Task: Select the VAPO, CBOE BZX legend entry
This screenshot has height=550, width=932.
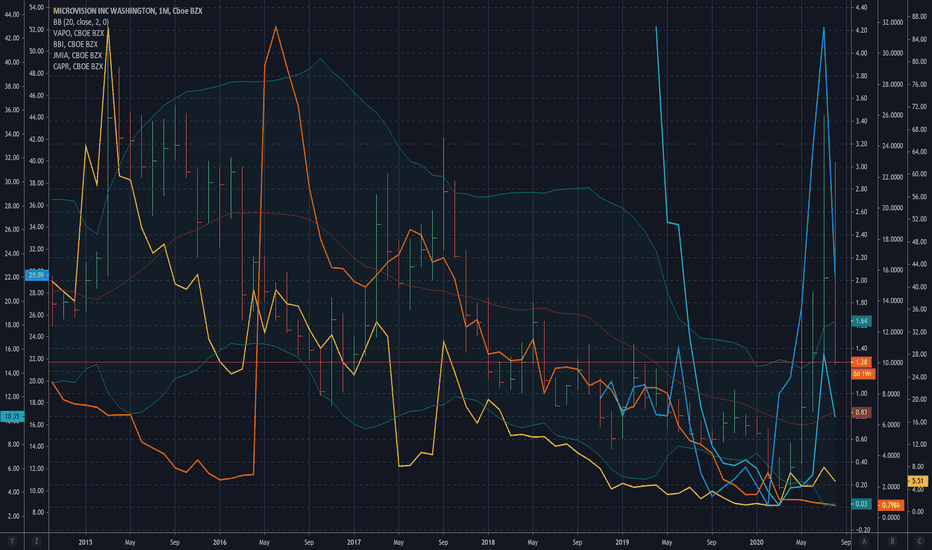Action: coord(78,33)
